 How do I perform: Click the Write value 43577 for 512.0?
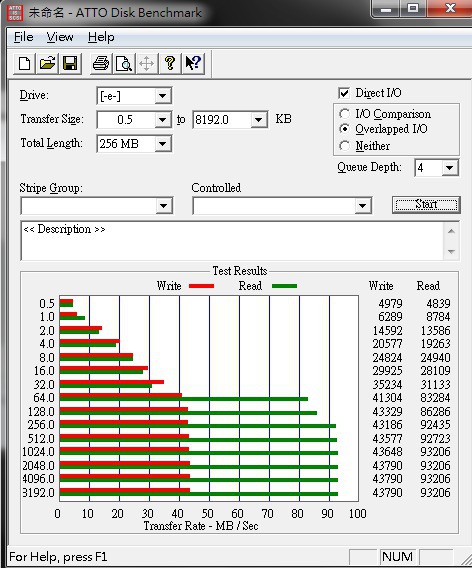(387, 439)
